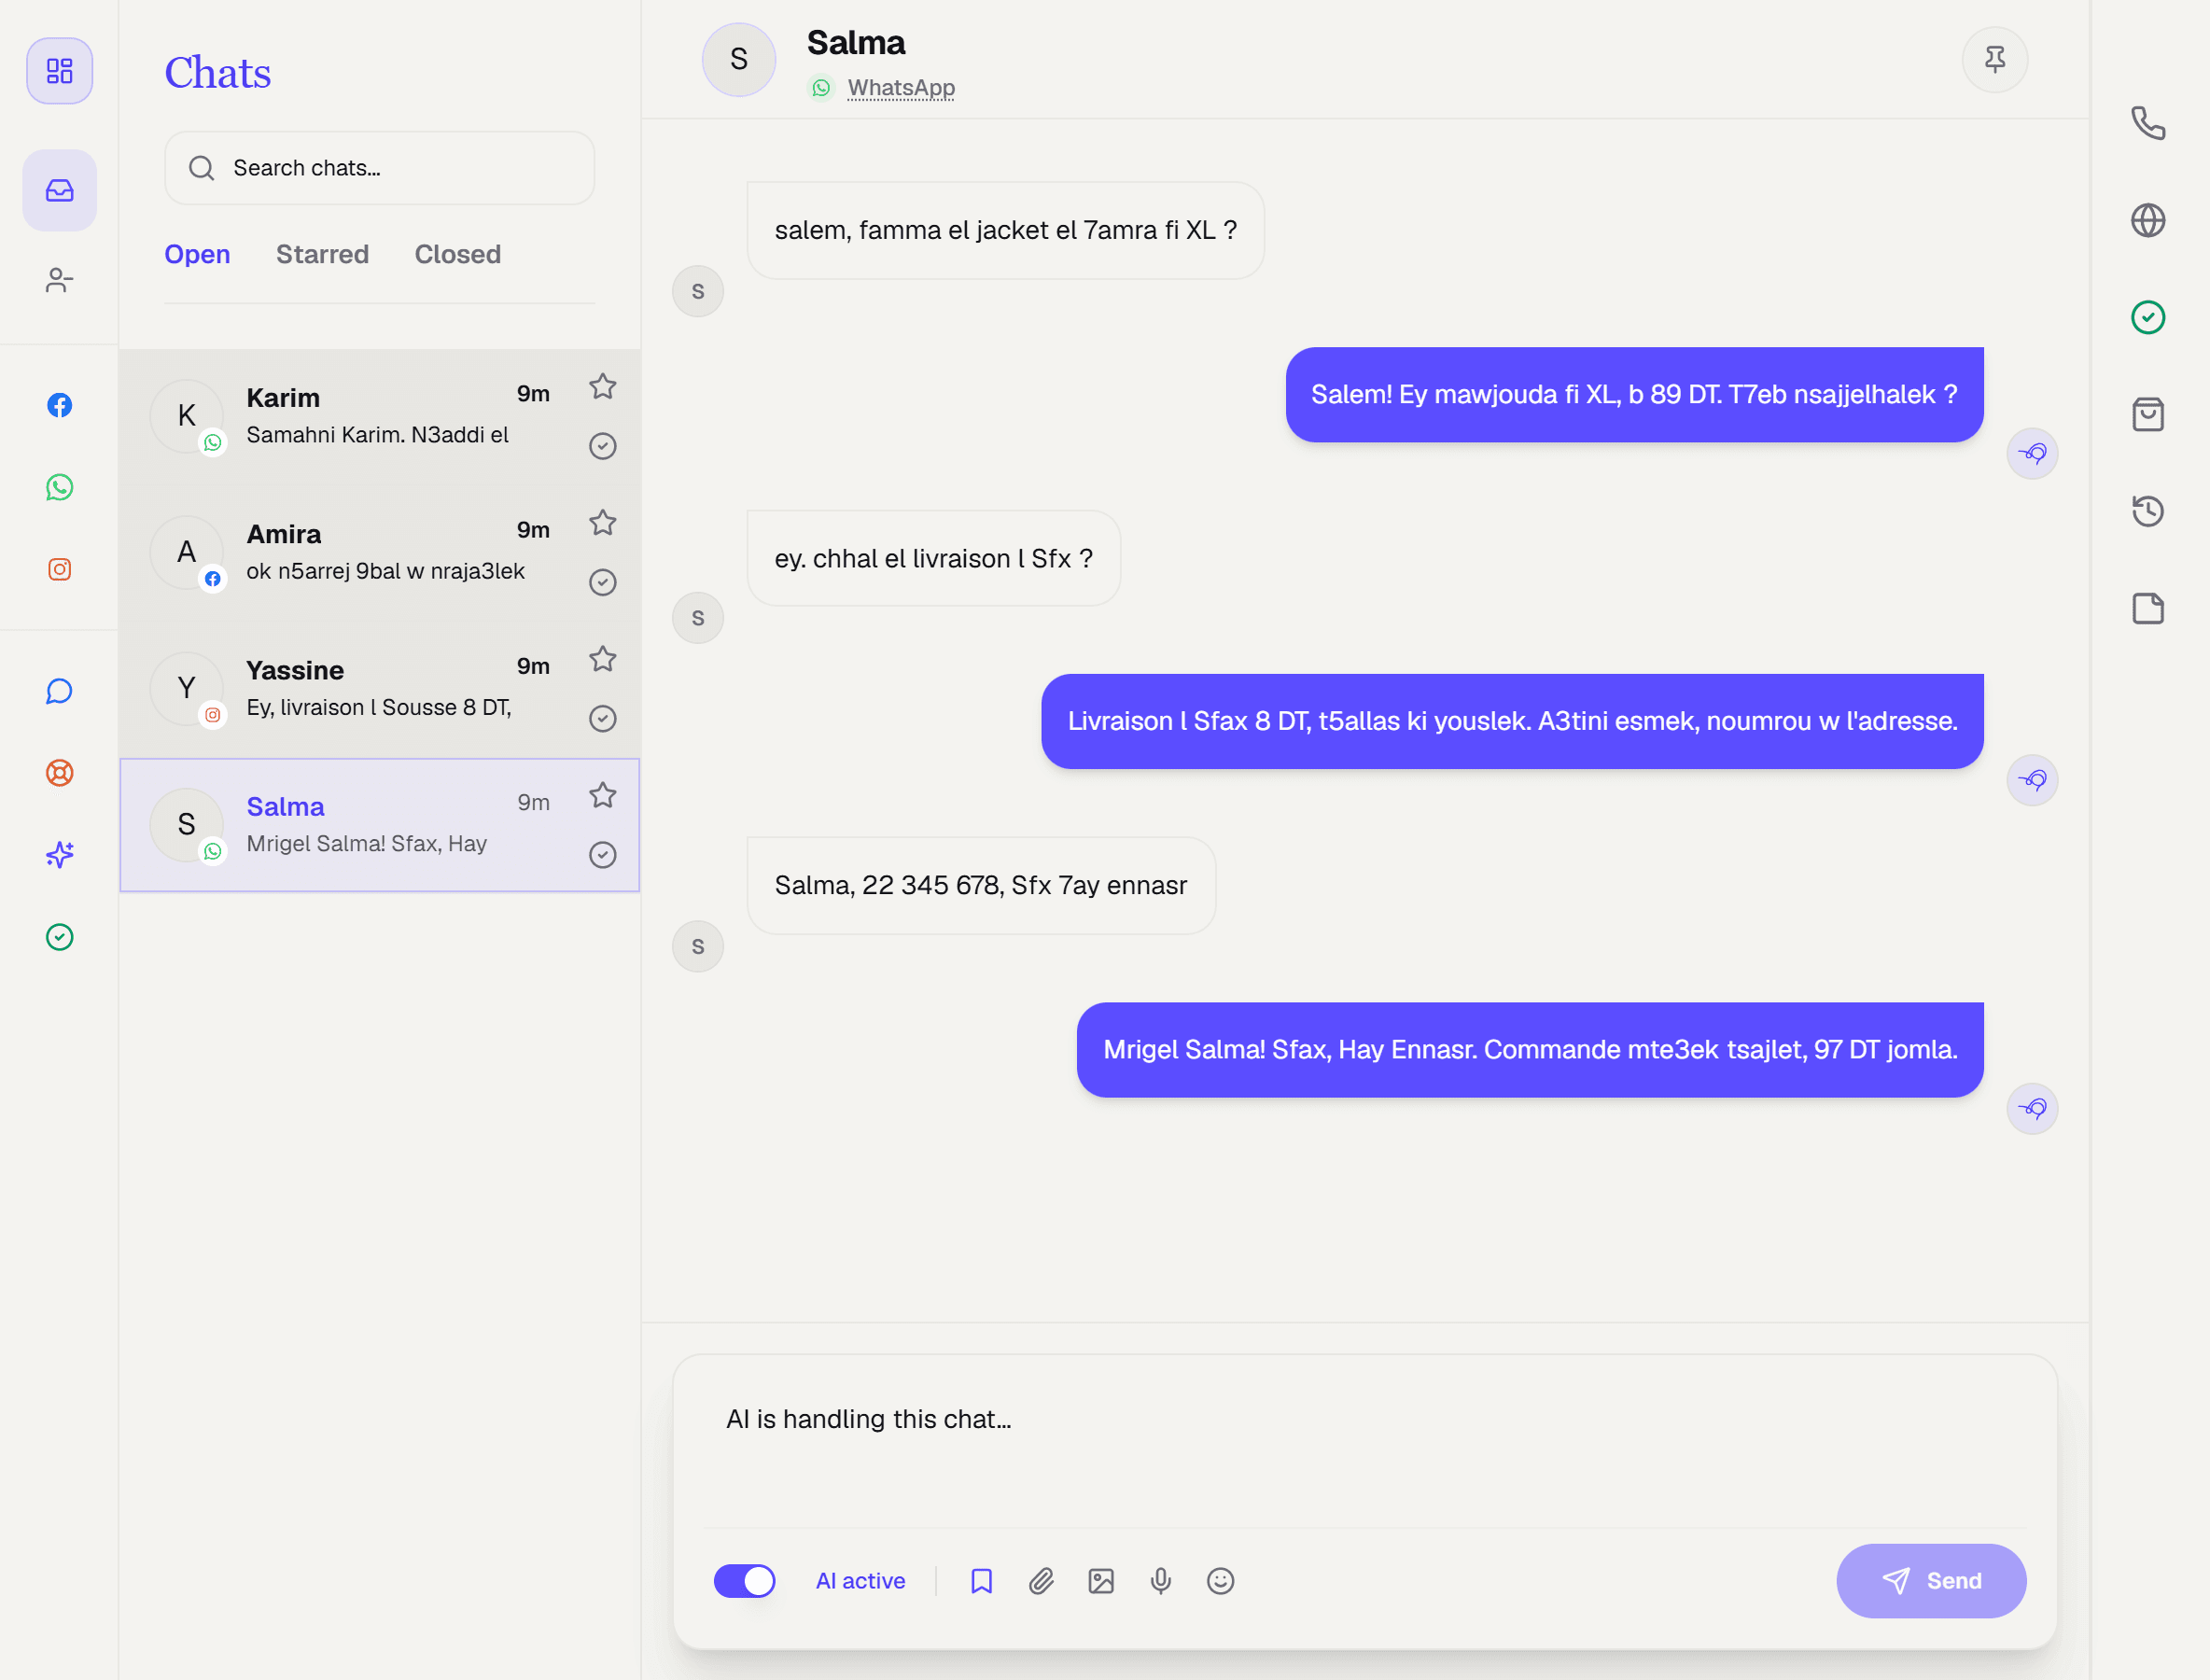Viewport: 2210px width, 1680px height.
Task: Open the WhatsApp channel link under Salma
Action: pyautogui.click(x=900, y=88)
